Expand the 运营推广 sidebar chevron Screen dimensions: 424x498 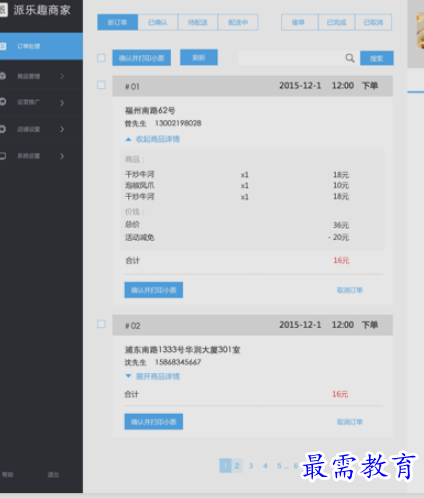[62, 103]
